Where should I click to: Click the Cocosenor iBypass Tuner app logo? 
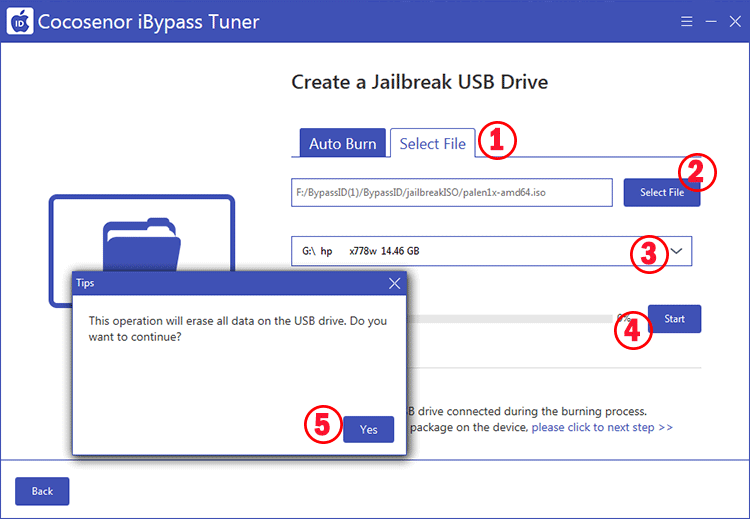(x=20, y=21)
